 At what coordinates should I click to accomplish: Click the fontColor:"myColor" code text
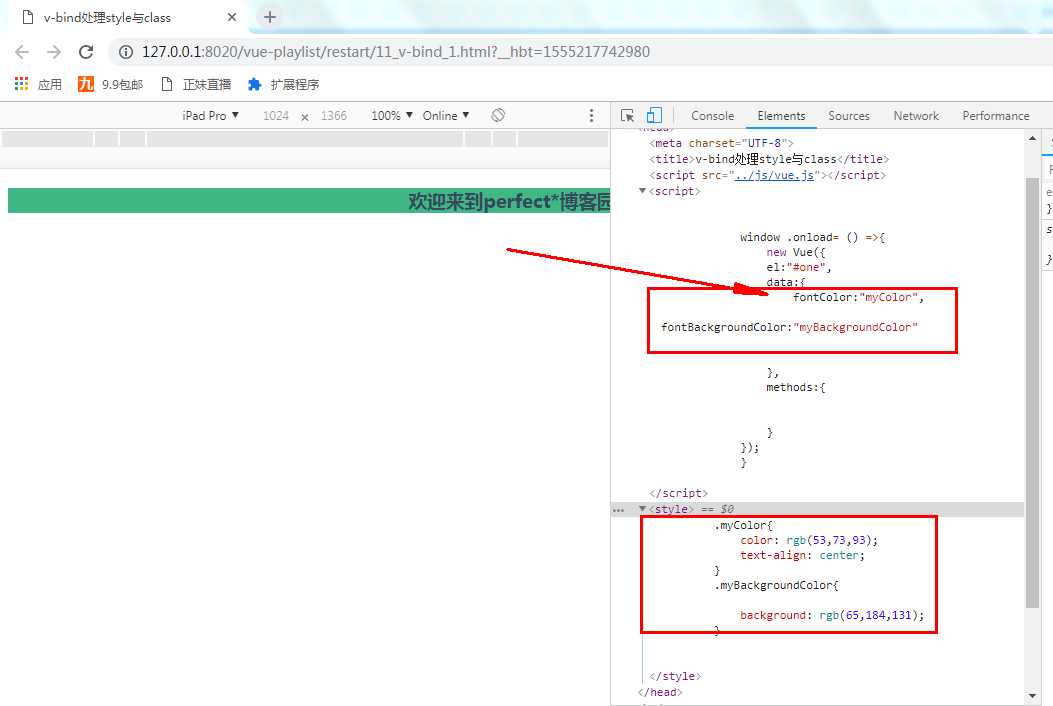pyautogui.click(x=858, y=297)
